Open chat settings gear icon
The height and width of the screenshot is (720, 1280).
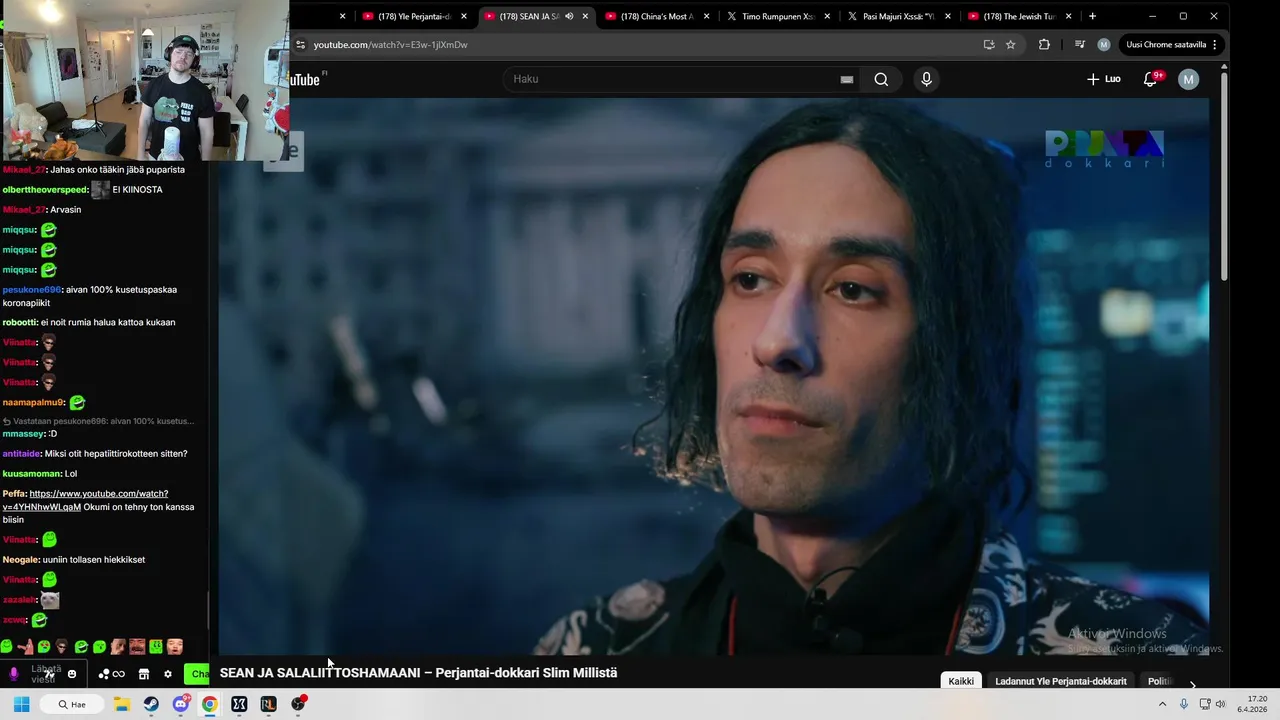tap(167, 674)
